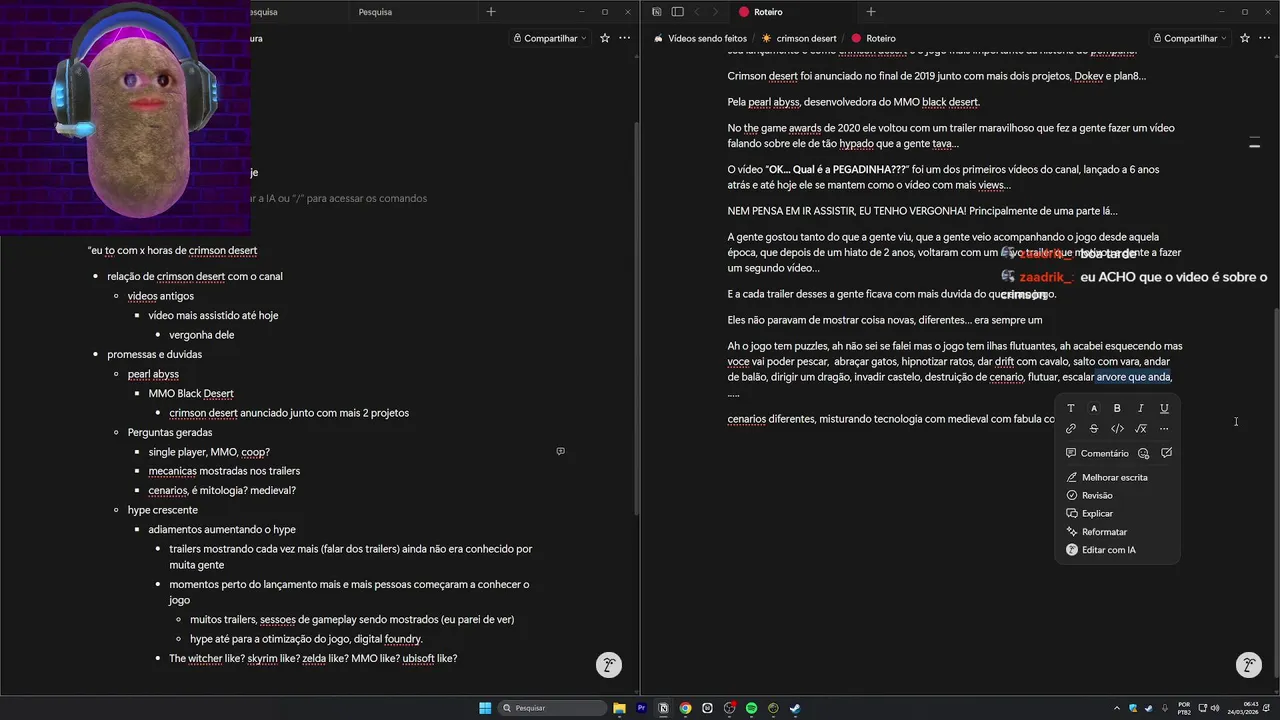Open Compartilhar dropdown in right window

1193,38
